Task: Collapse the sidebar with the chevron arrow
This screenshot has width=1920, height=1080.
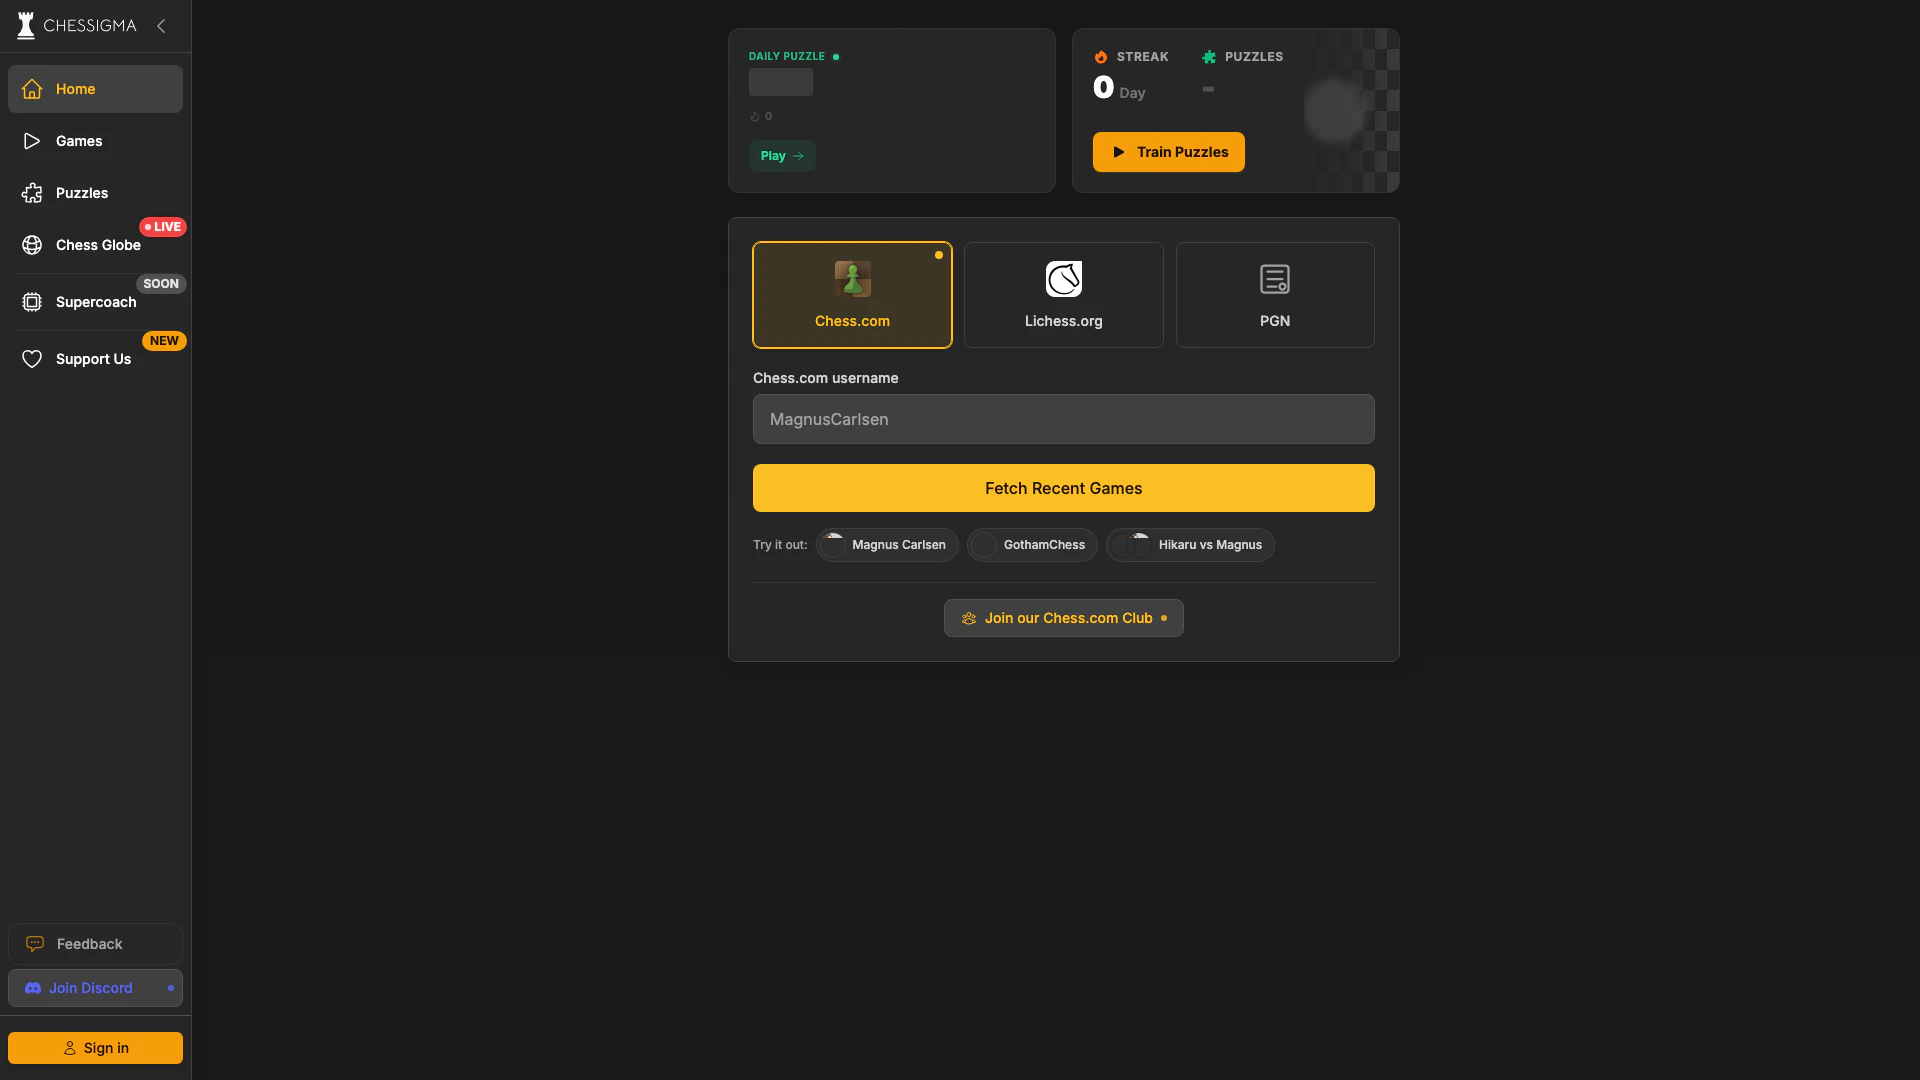Action: 161,26
